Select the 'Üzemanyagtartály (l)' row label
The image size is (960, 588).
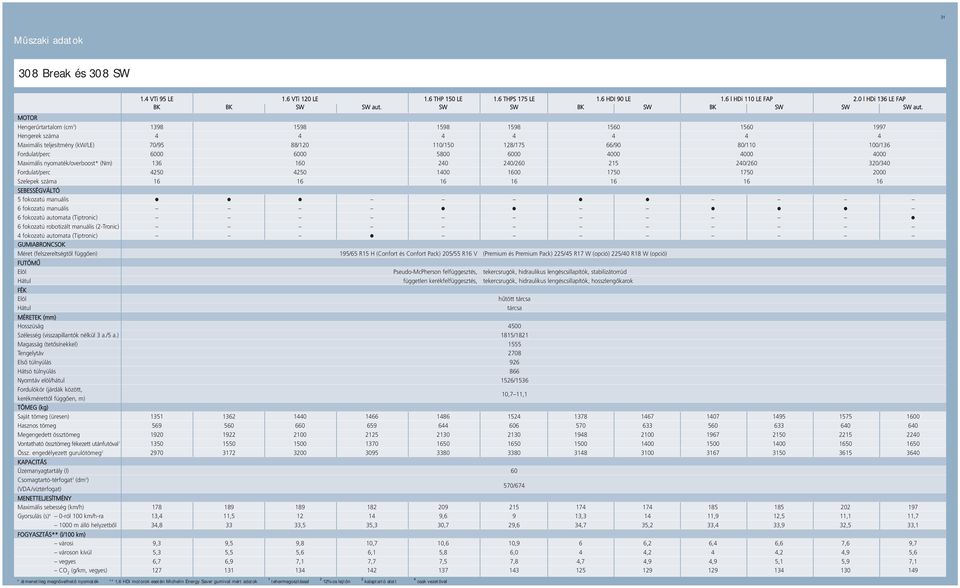[43, 471]
